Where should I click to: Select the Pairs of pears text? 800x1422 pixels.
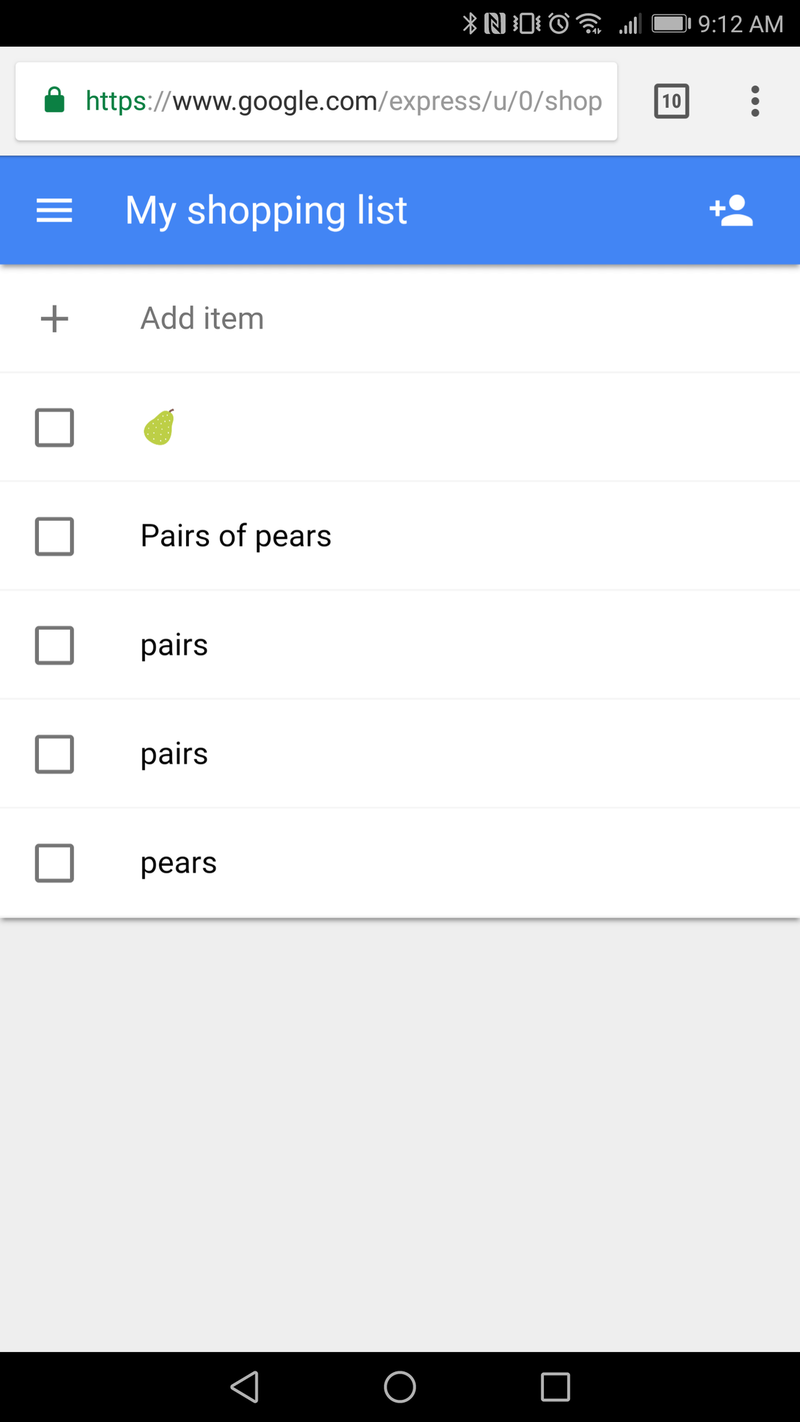click(x=235, y=537)
